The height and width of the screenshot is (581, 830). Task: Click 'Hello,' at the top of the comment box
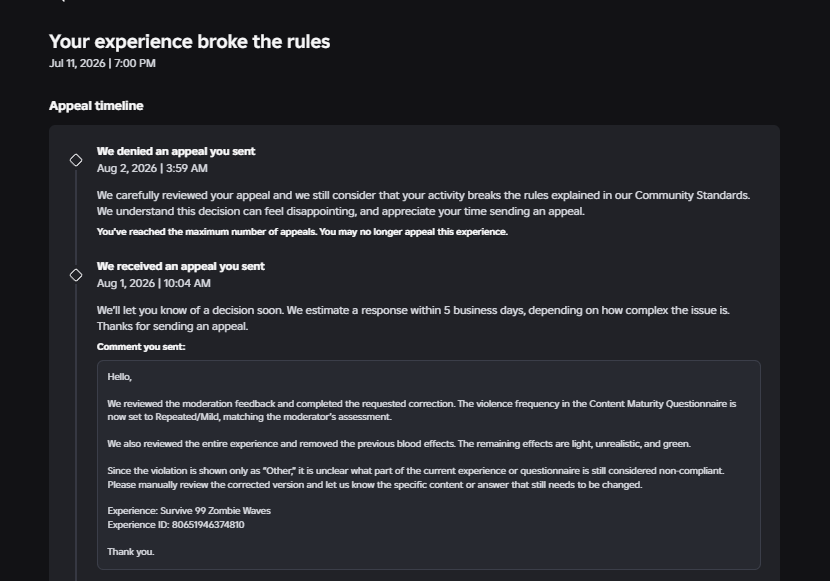tap(120, 377)
